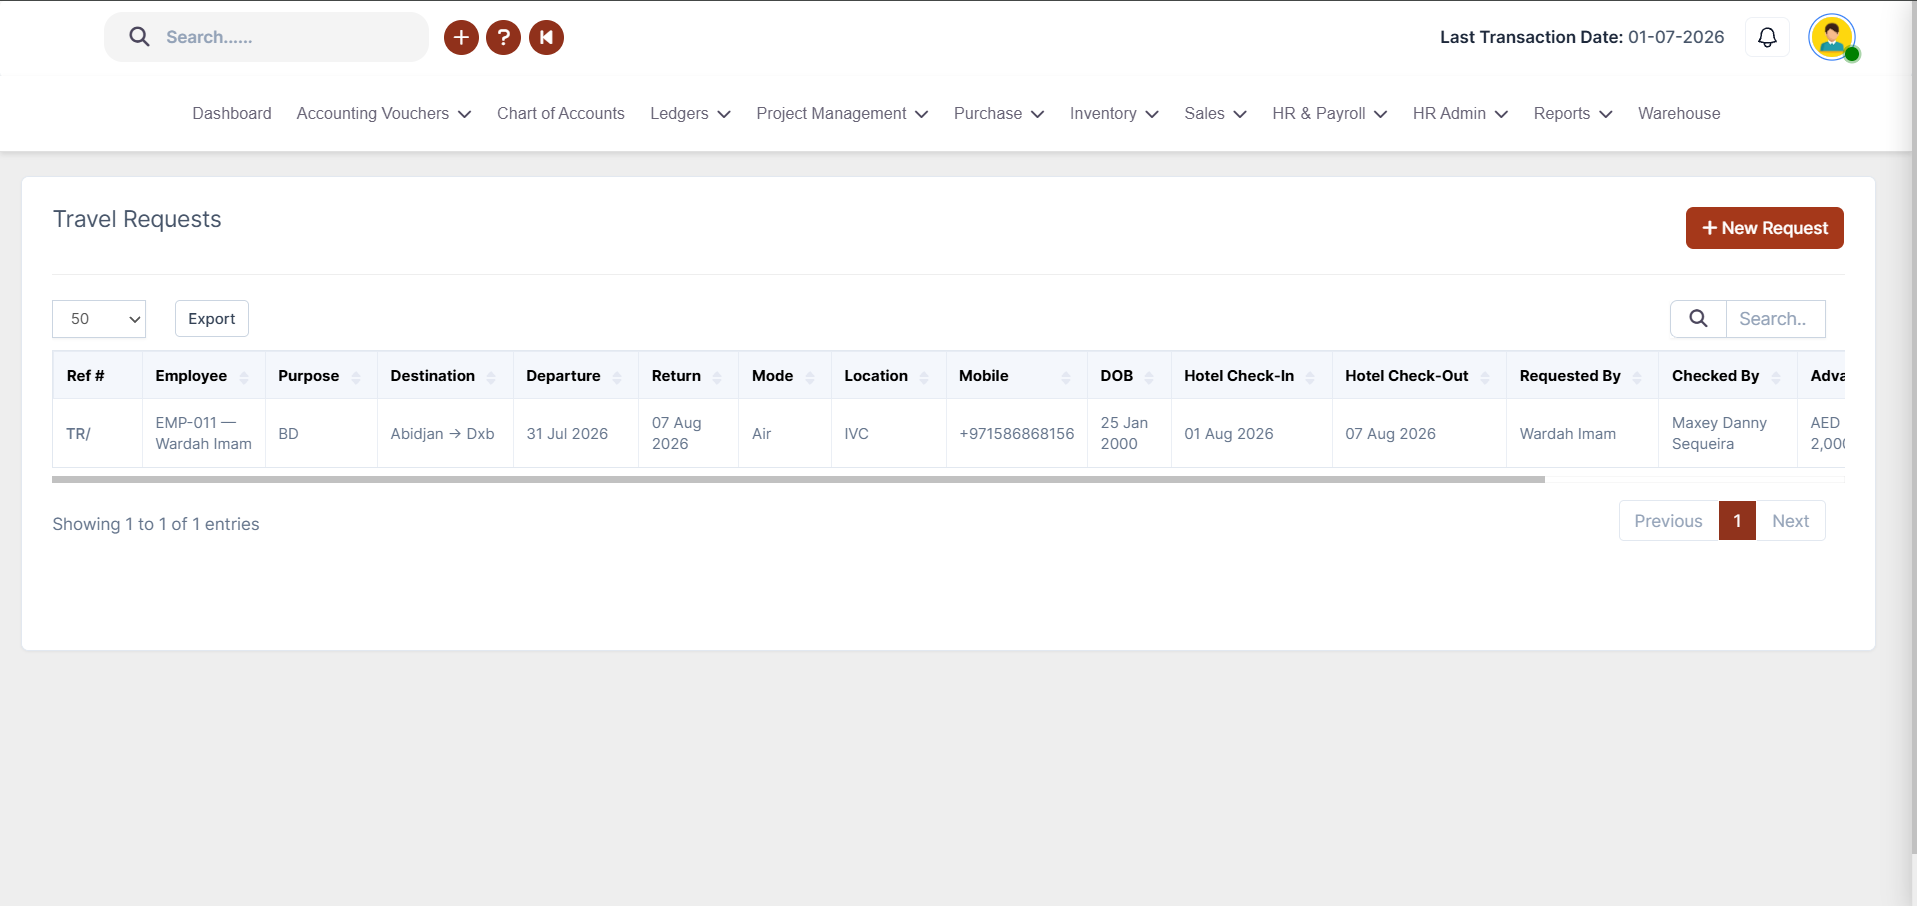Click the top search bar magnifier icon
The width and height of the screenshot is (1917, 906).
coord(140,37)
